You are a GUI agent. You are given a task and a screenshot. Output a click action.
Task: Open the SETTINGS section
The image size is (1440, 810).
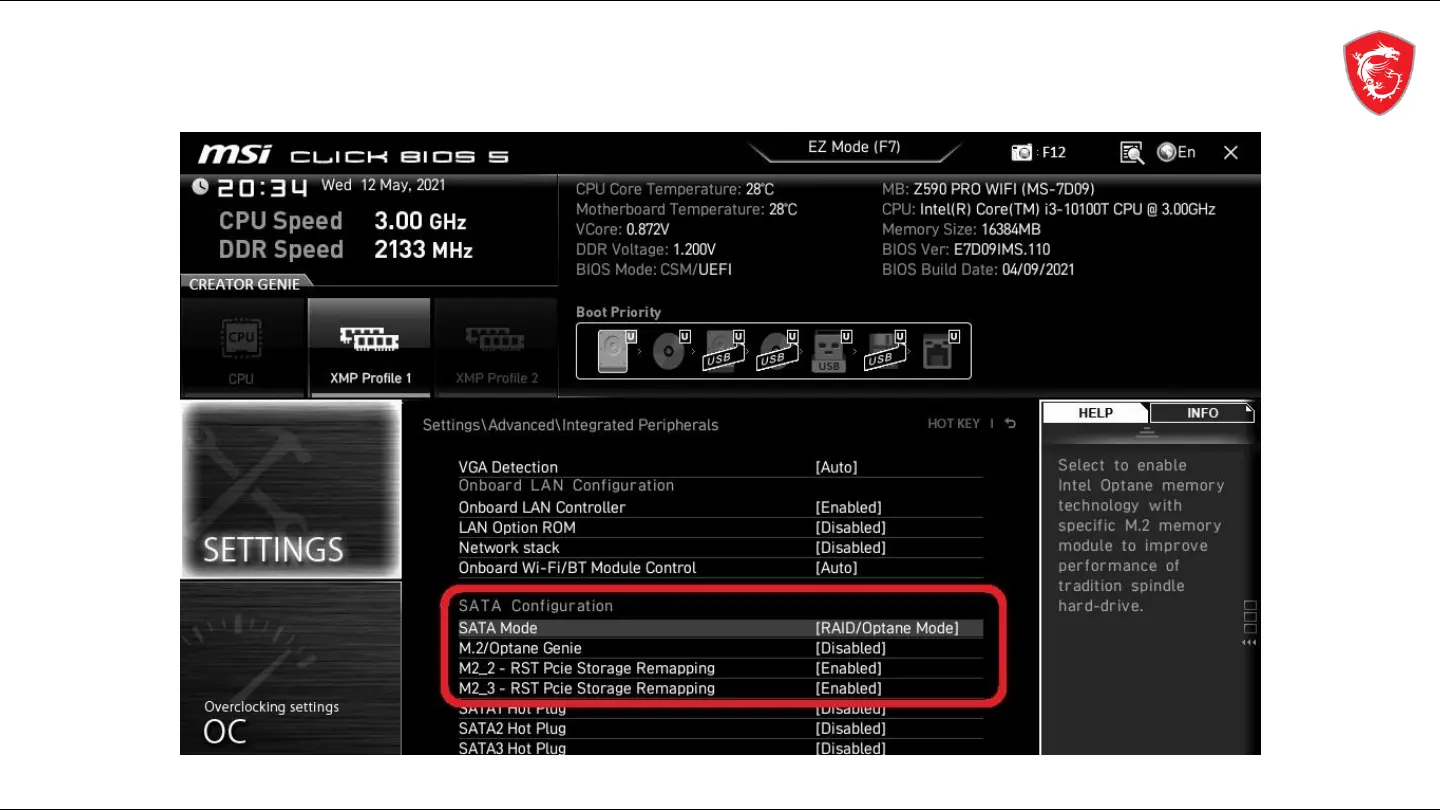pos(290,489)
